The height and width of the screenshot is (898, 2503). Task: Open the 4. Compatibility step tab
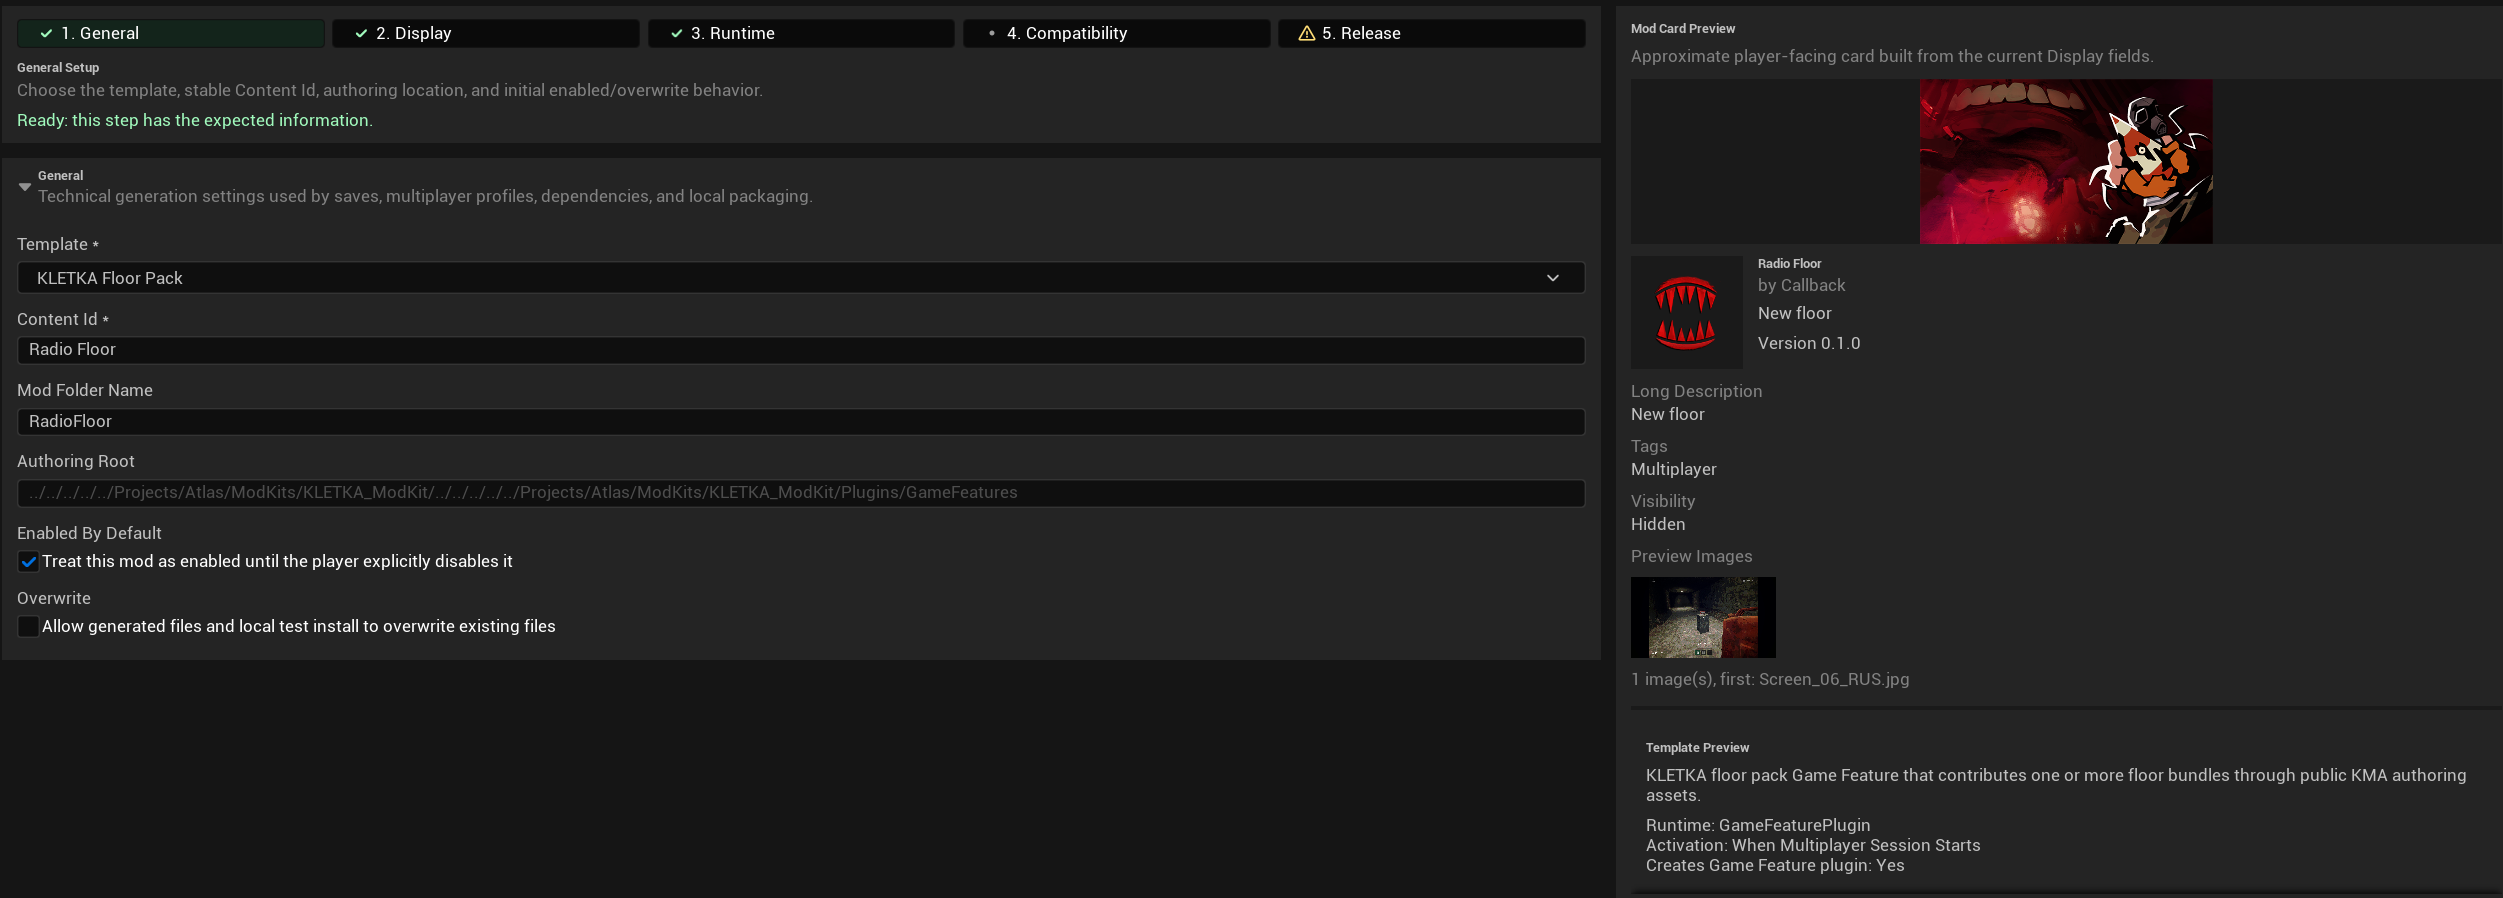[1116, 33]
